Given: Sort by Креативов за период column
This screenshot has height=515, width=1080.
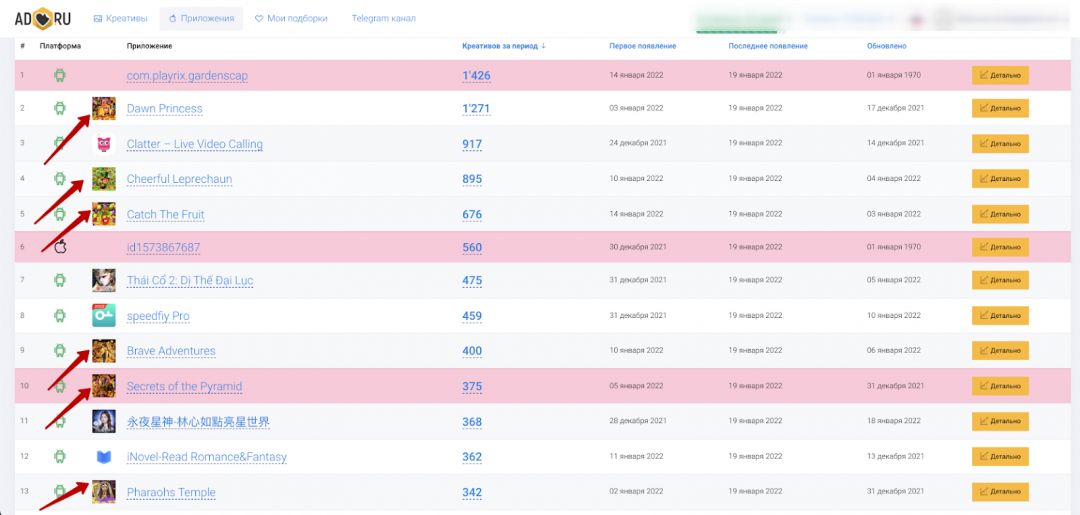Looking at the screenshot, I should pyautogui.click(x=504, y=46).
